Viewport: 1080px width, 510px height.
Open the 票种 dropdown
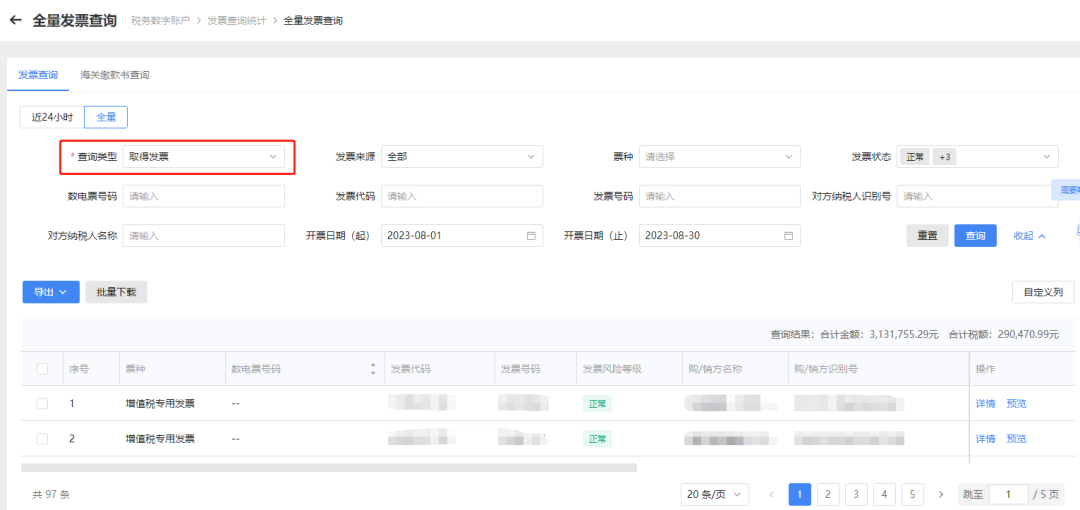[720, 157]
